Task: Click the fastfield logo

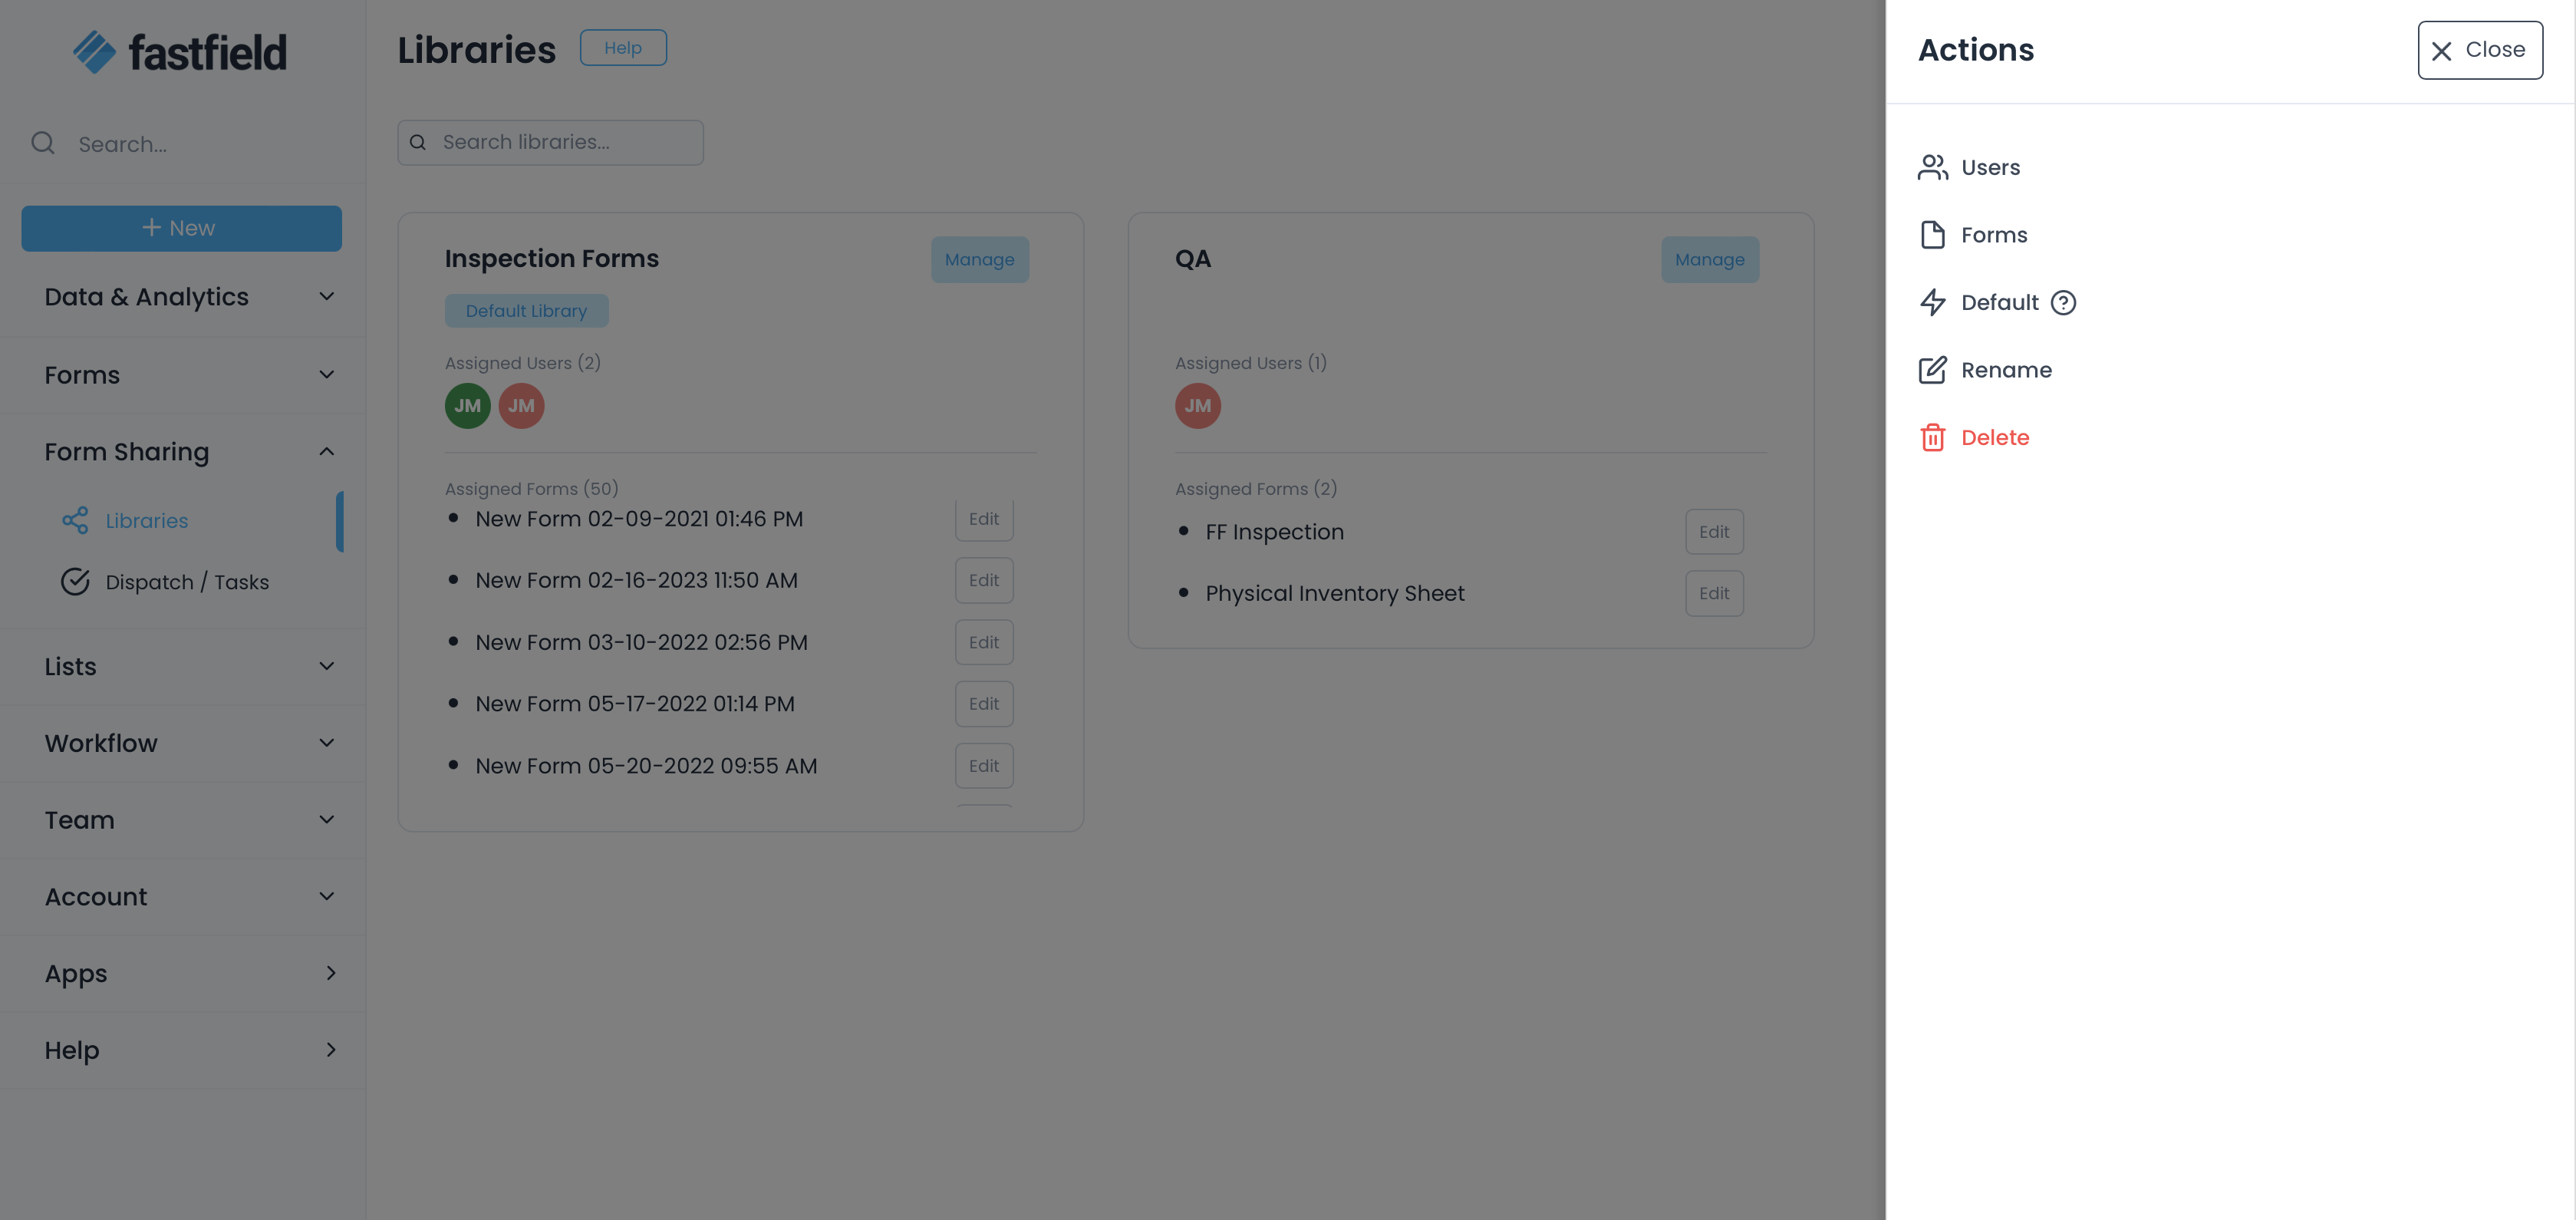Action: pyautogui.click(x=180, y=52)
